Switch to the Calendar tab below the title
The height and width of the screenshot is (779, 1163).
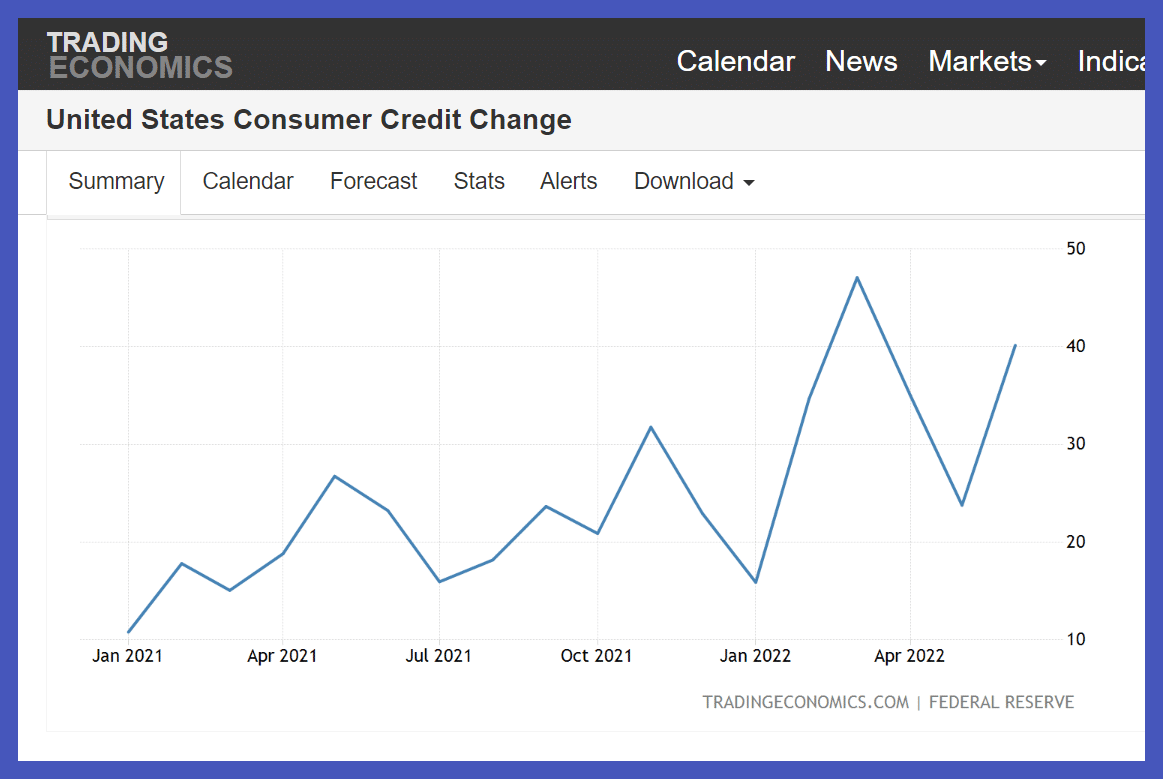click(248, 181)
